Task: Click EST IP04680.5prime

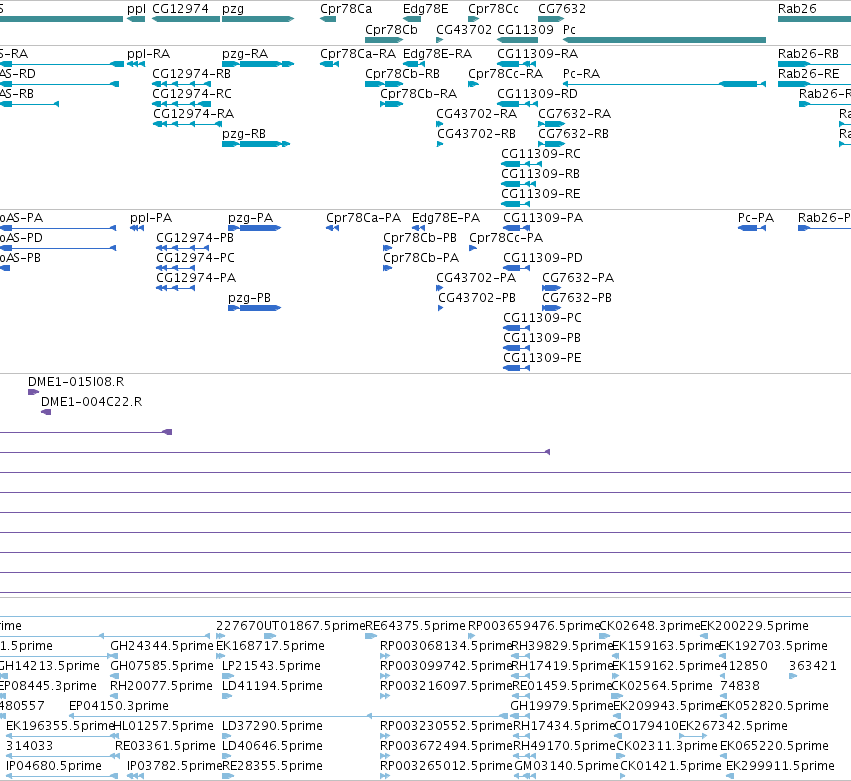Action: click(x=54, y=766)
